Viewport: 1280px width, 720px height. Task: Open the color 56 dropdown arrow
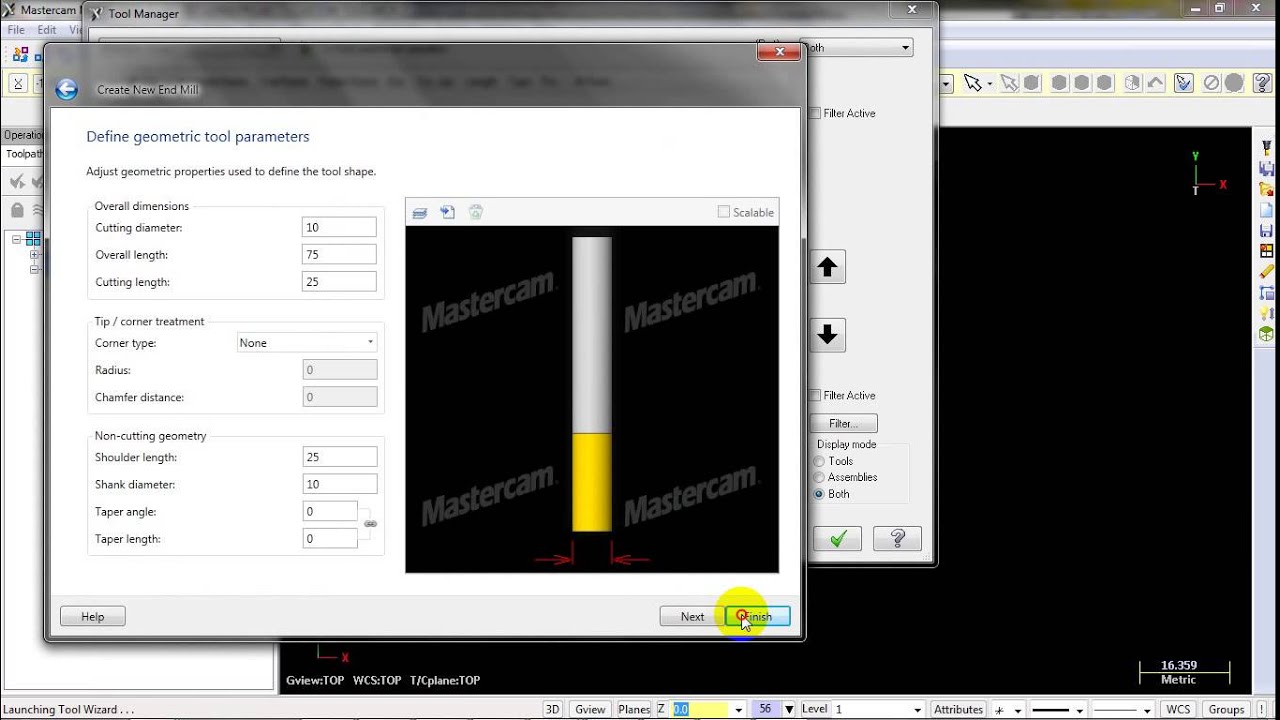(789, 709)
